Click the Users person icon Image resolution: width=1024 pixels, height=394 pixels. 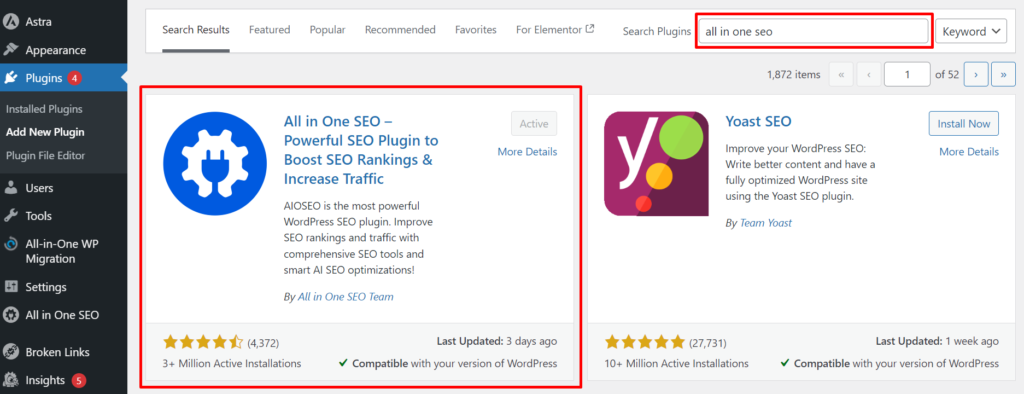coord(10,188)
